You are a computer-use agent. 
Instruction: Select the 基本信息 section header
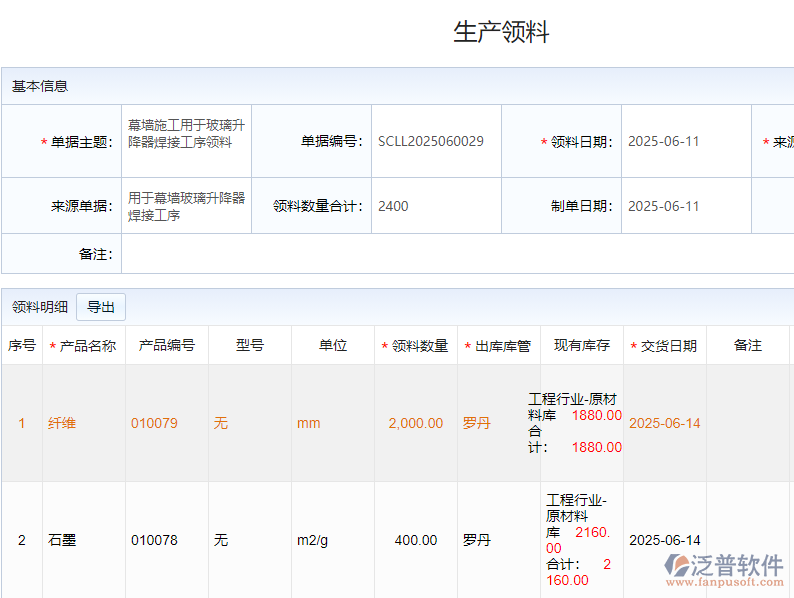40,86
